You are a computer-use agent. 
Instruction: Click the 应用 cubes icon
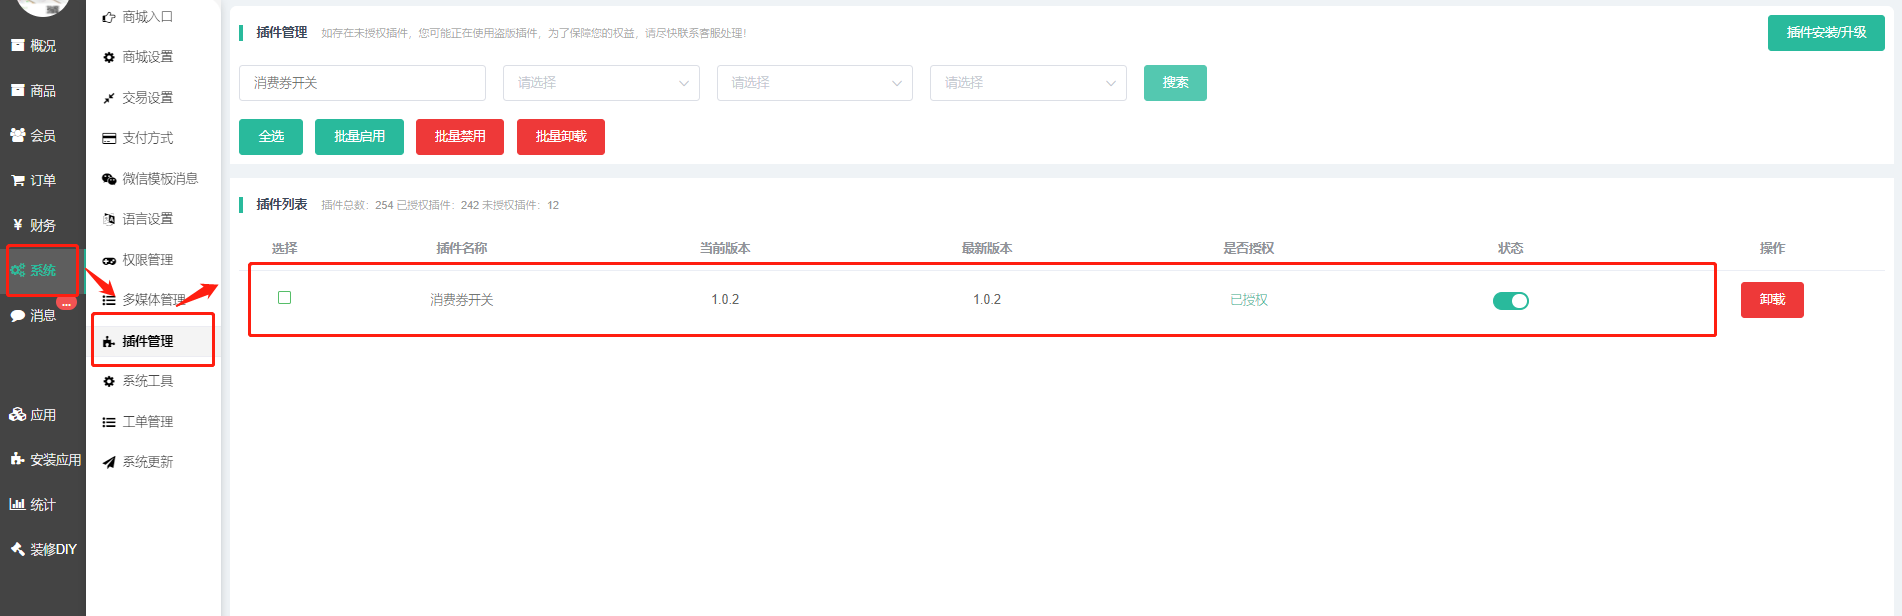17,414
